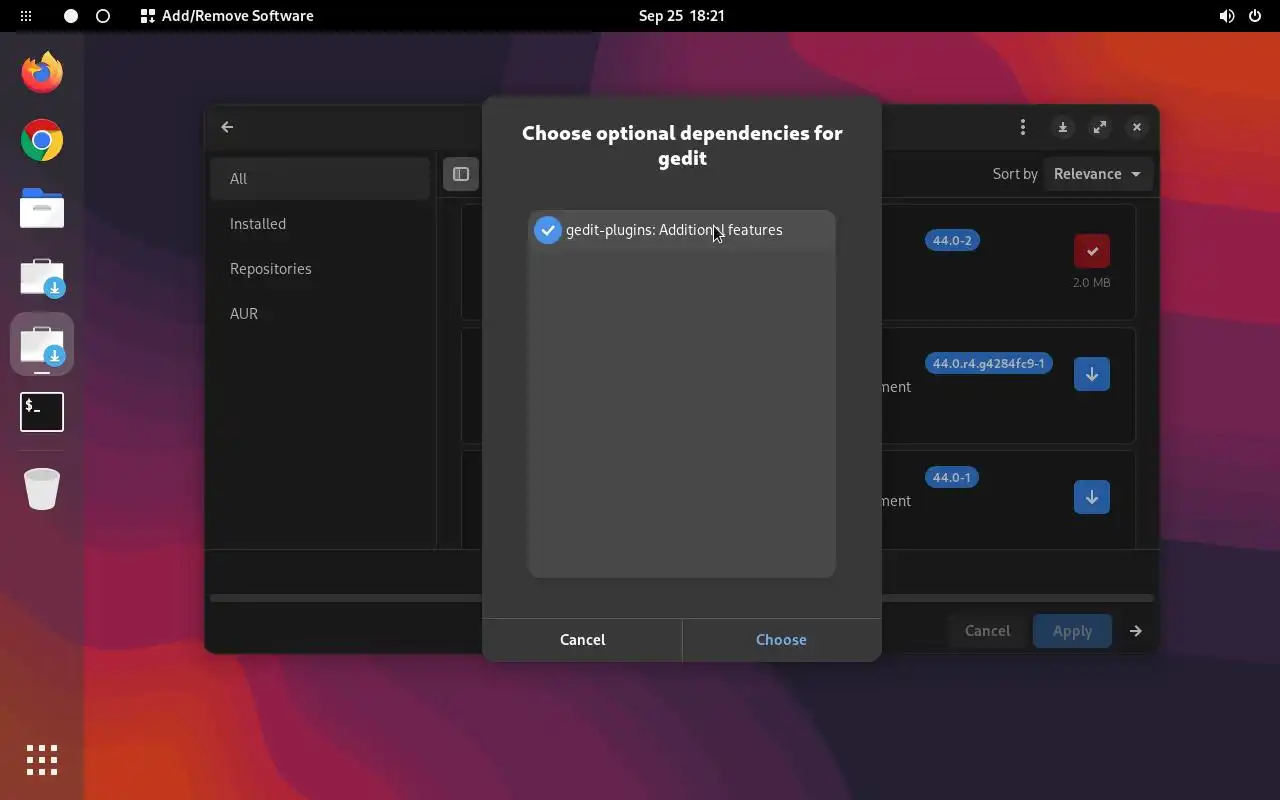Select the Repositories category

pos(320,269)
